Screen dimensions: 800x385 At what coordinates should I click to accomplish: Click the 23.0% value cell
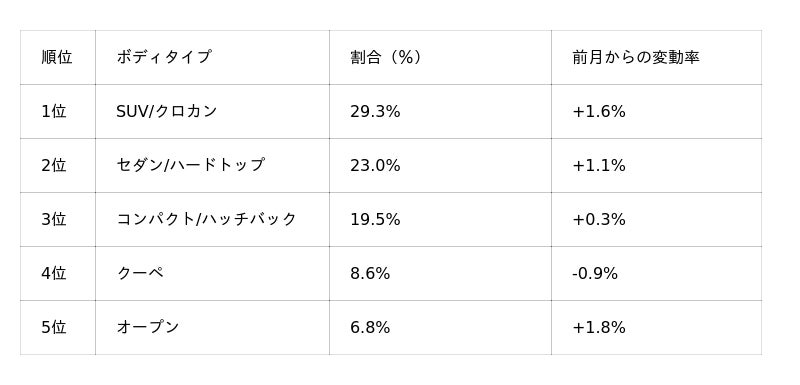tap(440, 165)
